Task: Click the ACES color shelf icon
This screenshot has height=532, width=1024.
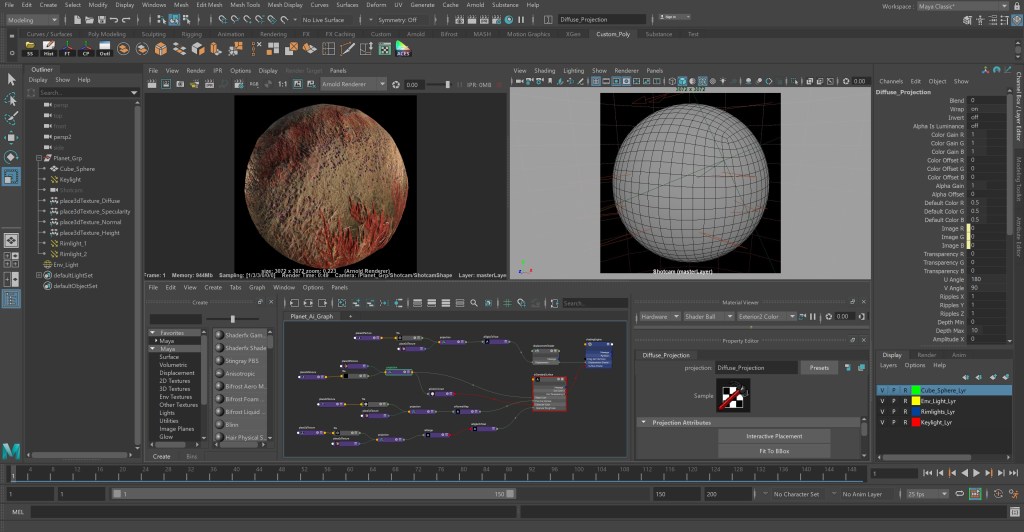Action: click(402, 47)
